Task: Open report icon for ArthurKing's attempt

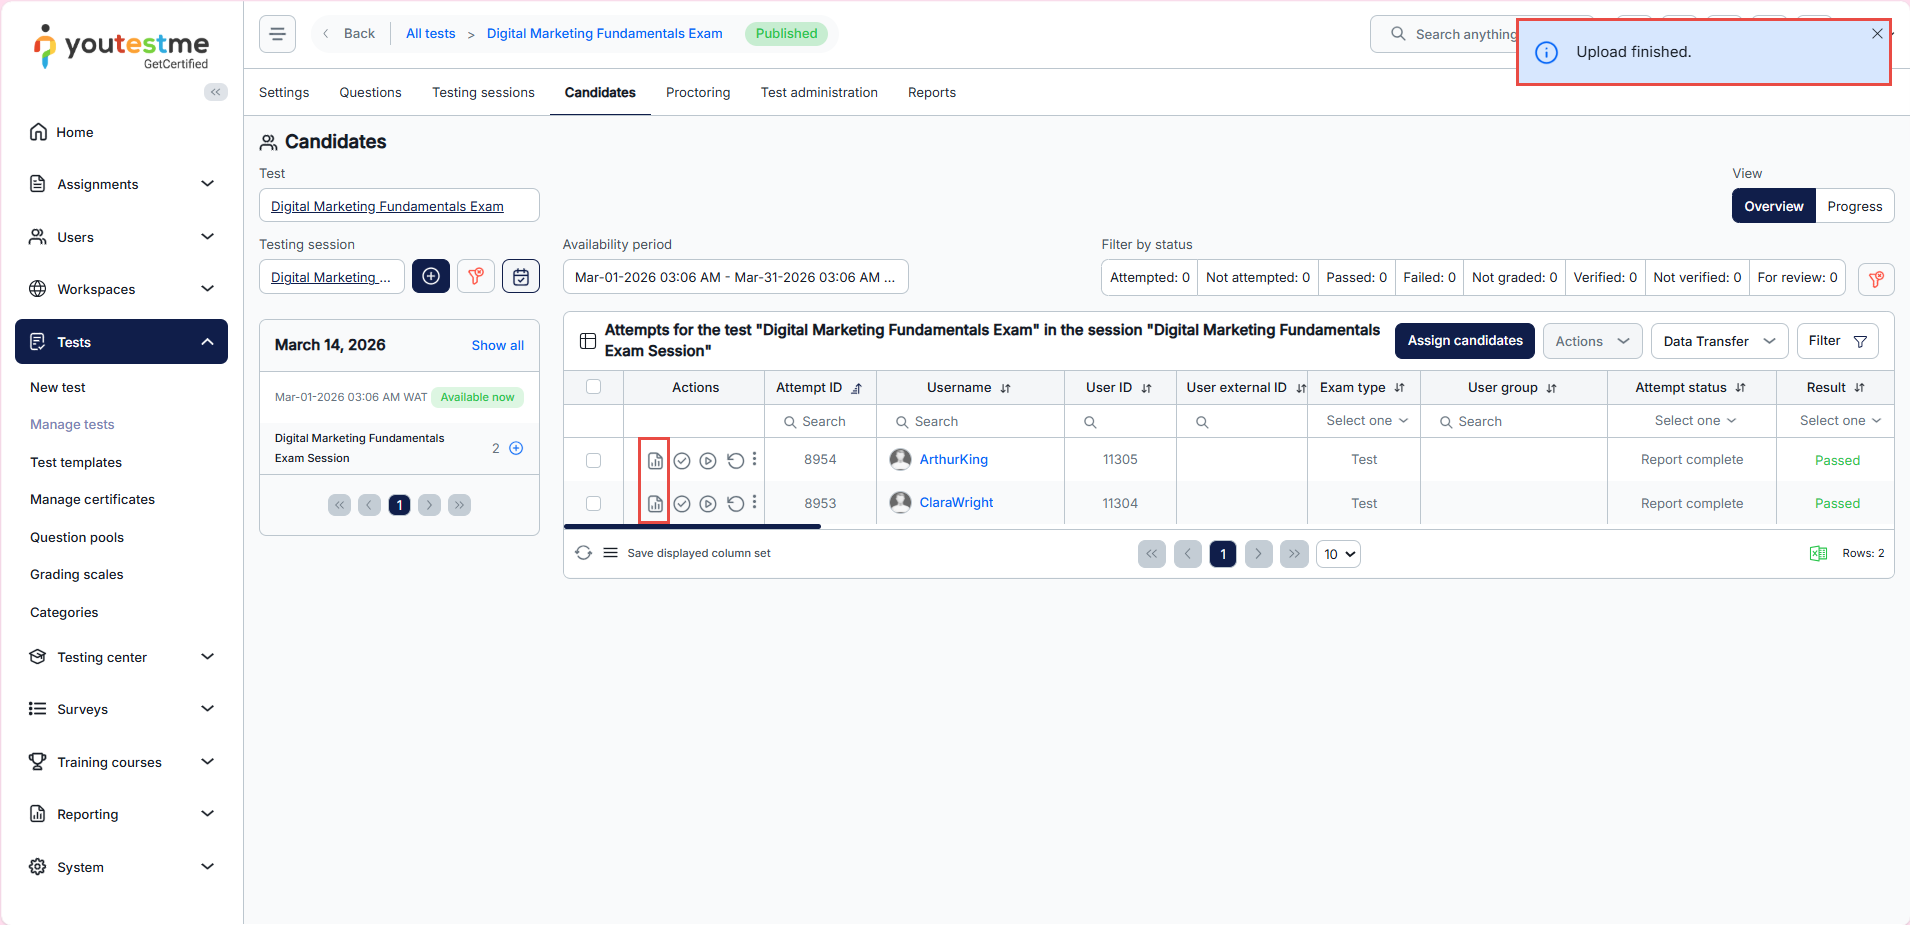Action: pos(655,460)
